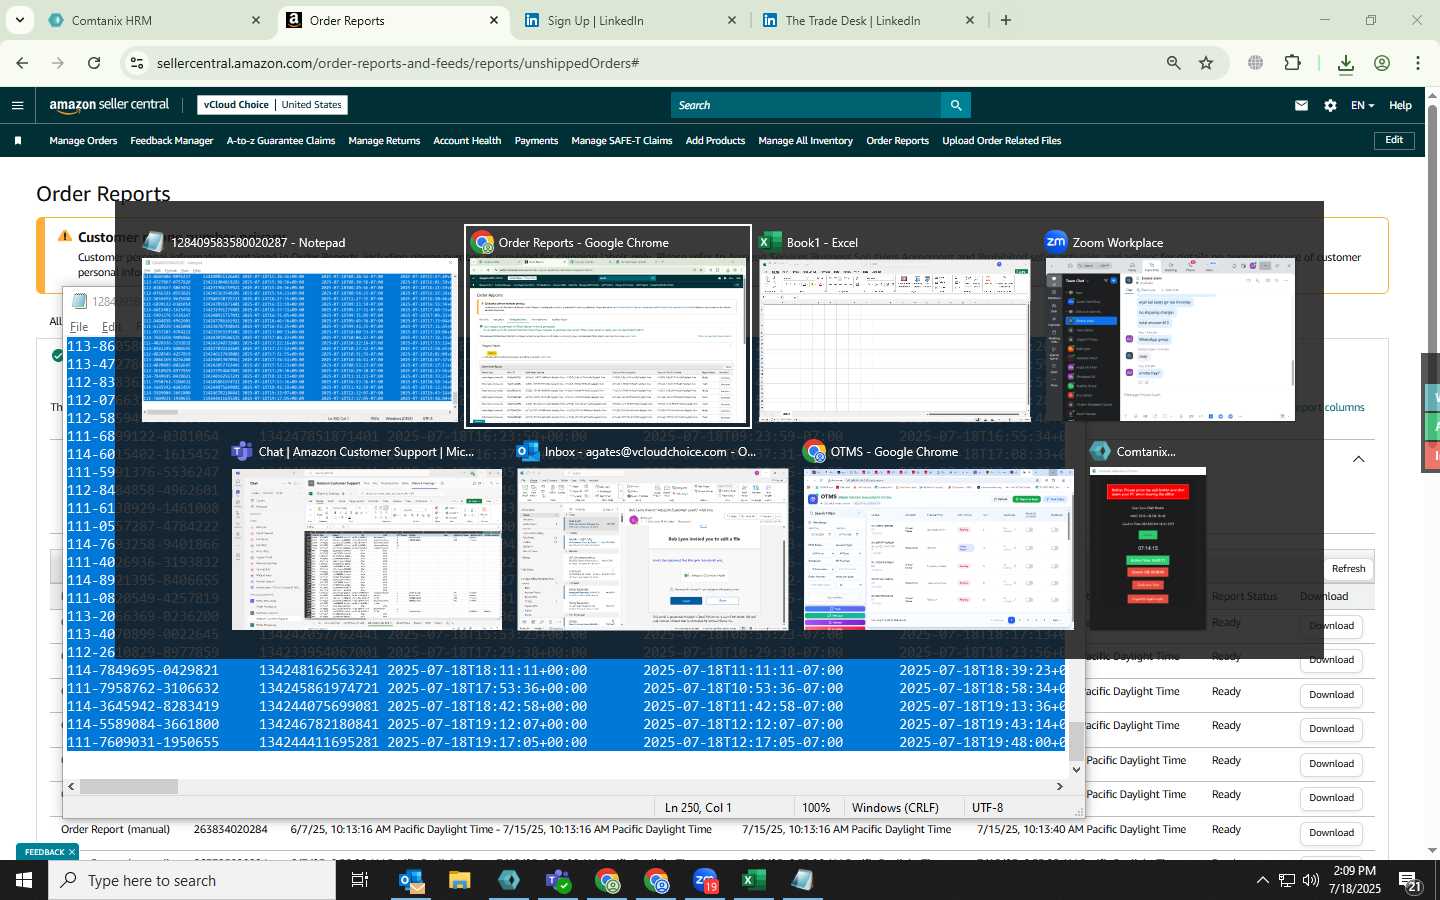Open Zoom from the taskbar
Image resolution: width=1440 pixels, height=900 pixels.
(x=705, y=880)
